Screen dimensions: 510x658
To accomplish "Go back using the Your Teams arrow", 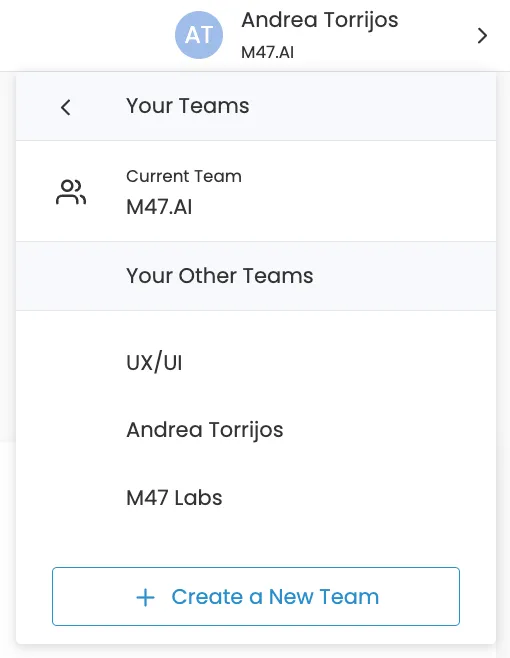I will [65, 107].
